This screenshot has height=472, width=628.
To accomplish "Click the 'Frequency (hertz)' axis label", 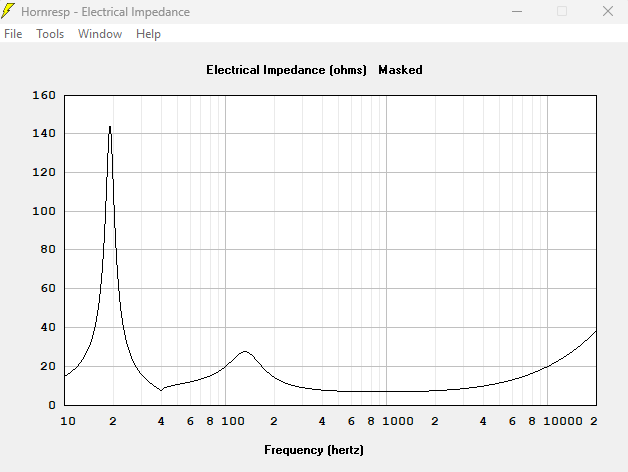I will pos(314,450).
